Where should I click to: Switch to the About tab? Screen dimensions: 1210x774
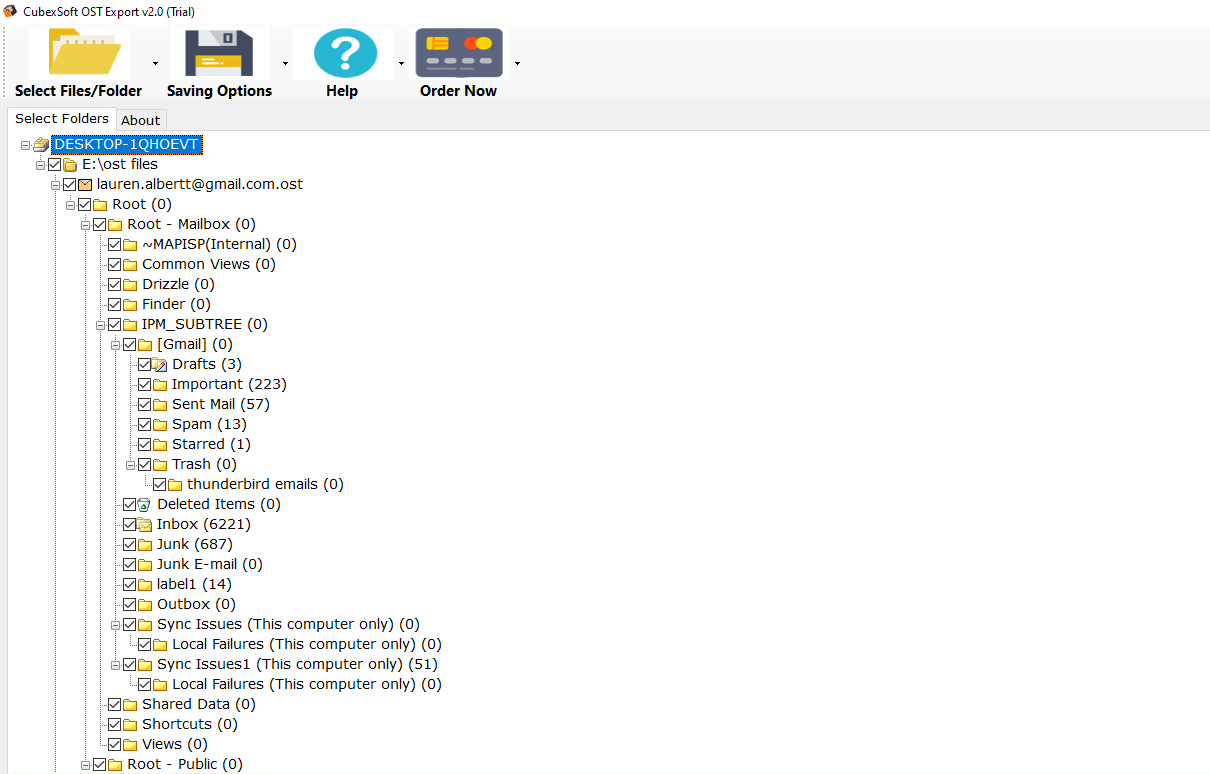click(140, 120)
